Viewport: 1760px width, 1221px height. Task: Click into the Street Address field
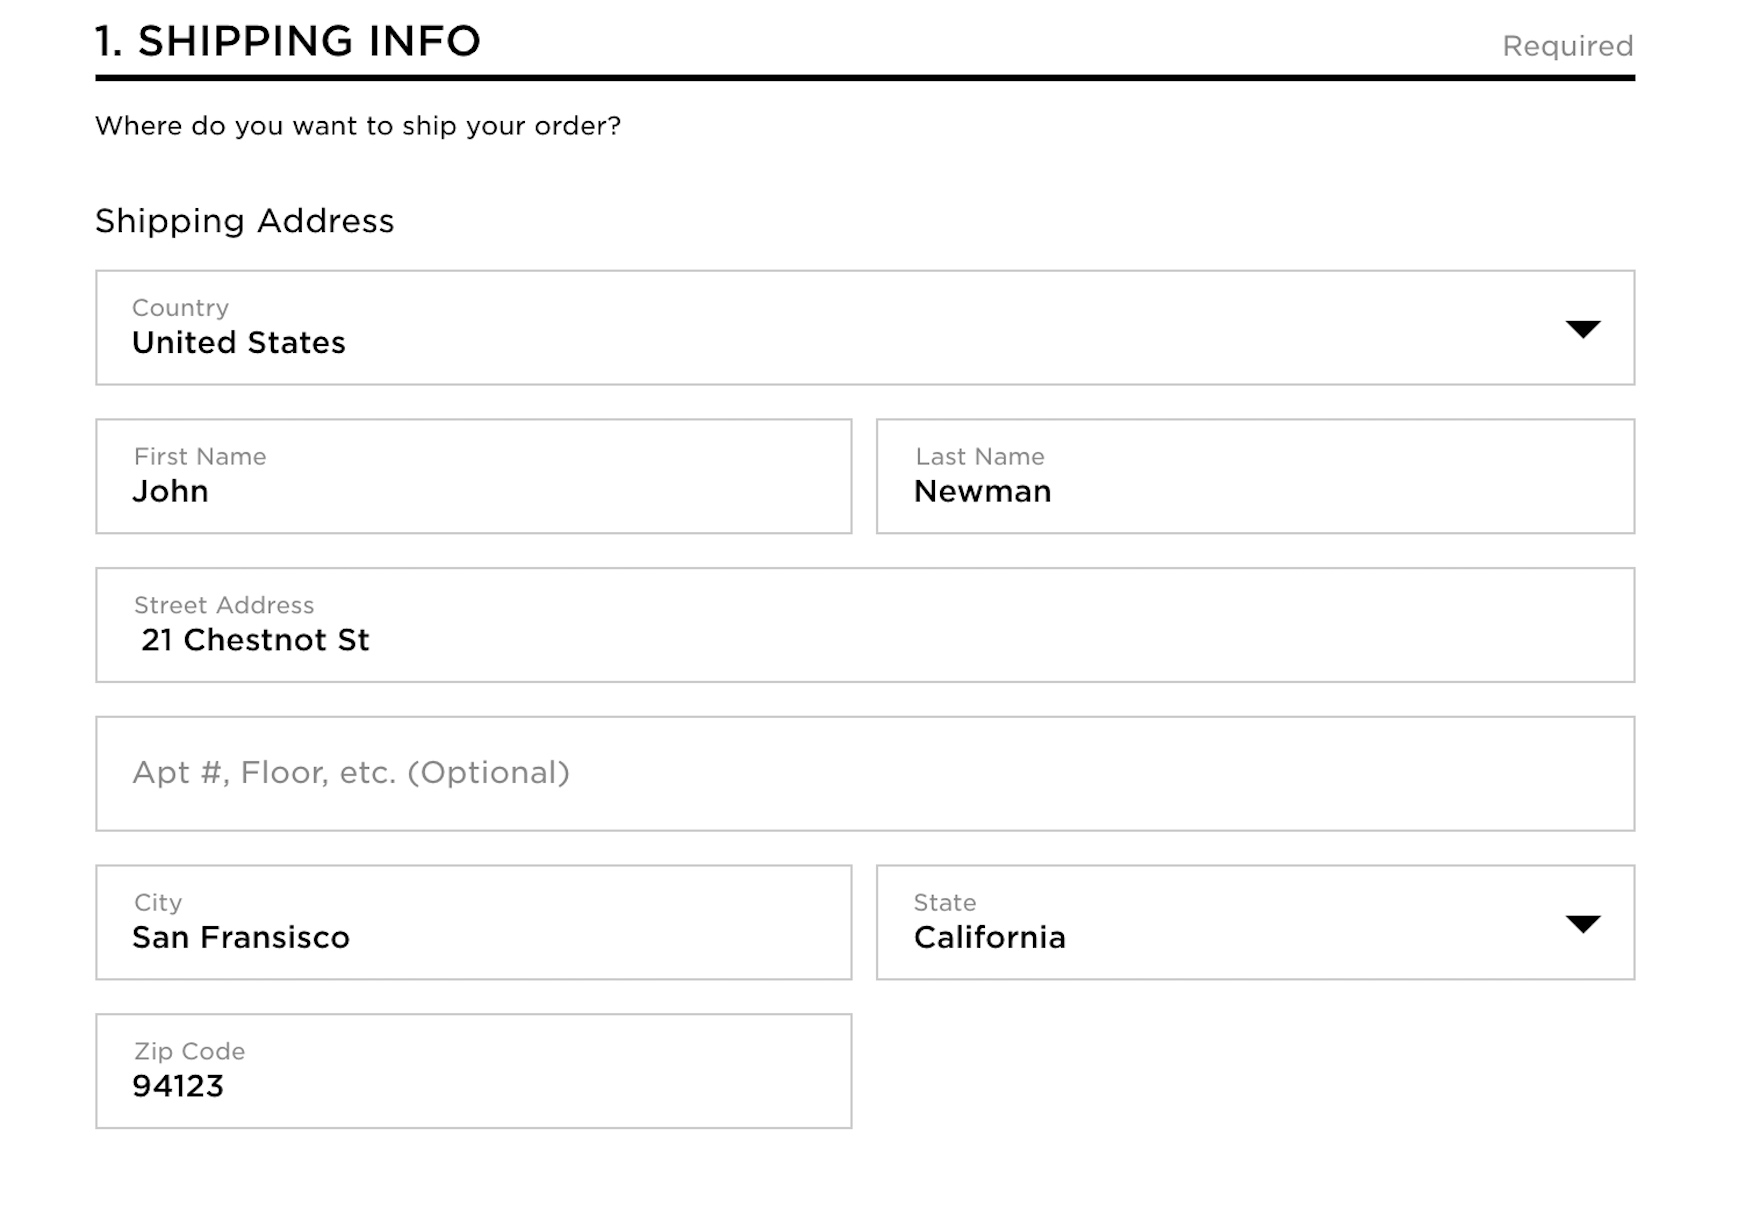(x=865, y=626)
